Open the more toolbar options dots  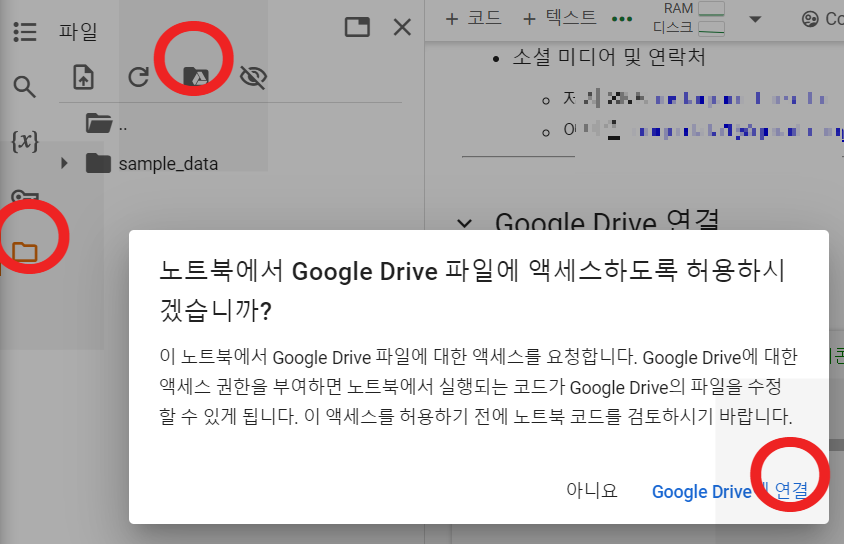pyautogui.click(x=622, y=19)
